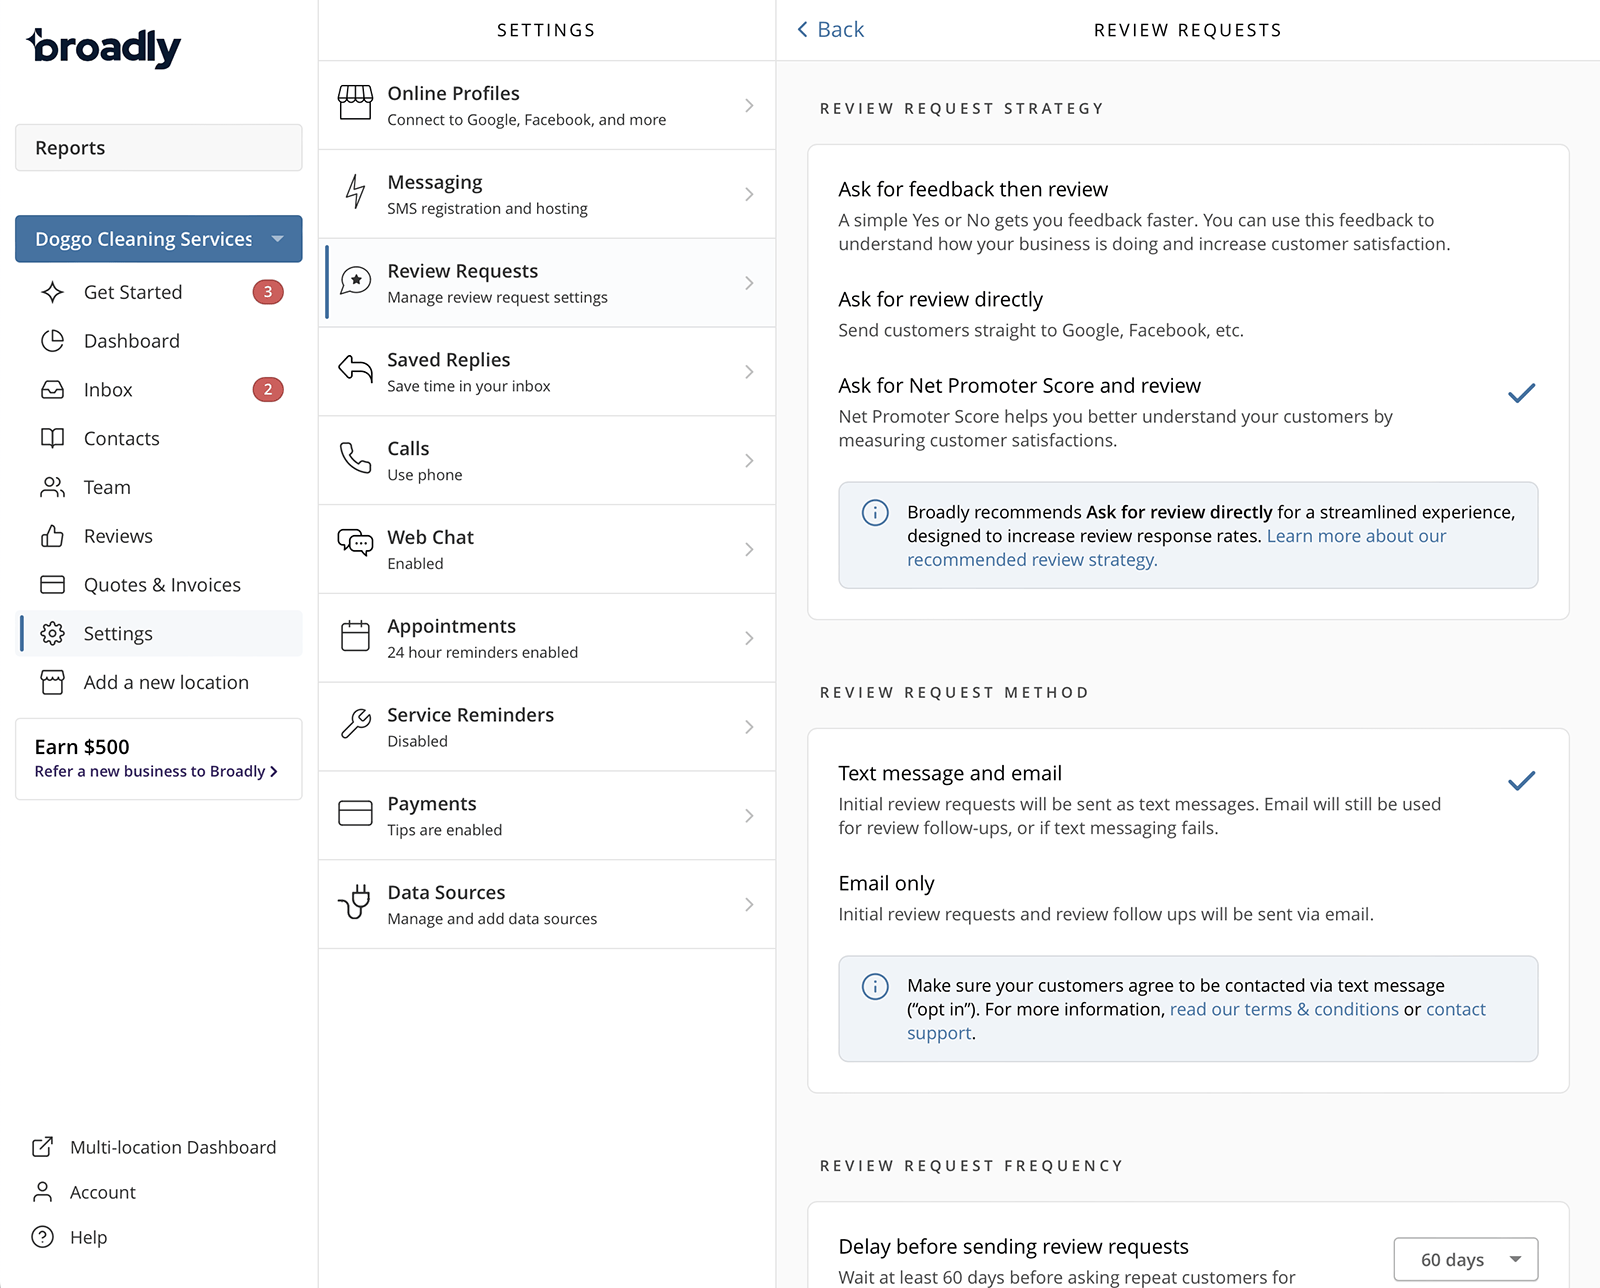This screenshot has width=1600, height=1288.
Task: Click the Payments credit card icon
Action: click(355, 813)
